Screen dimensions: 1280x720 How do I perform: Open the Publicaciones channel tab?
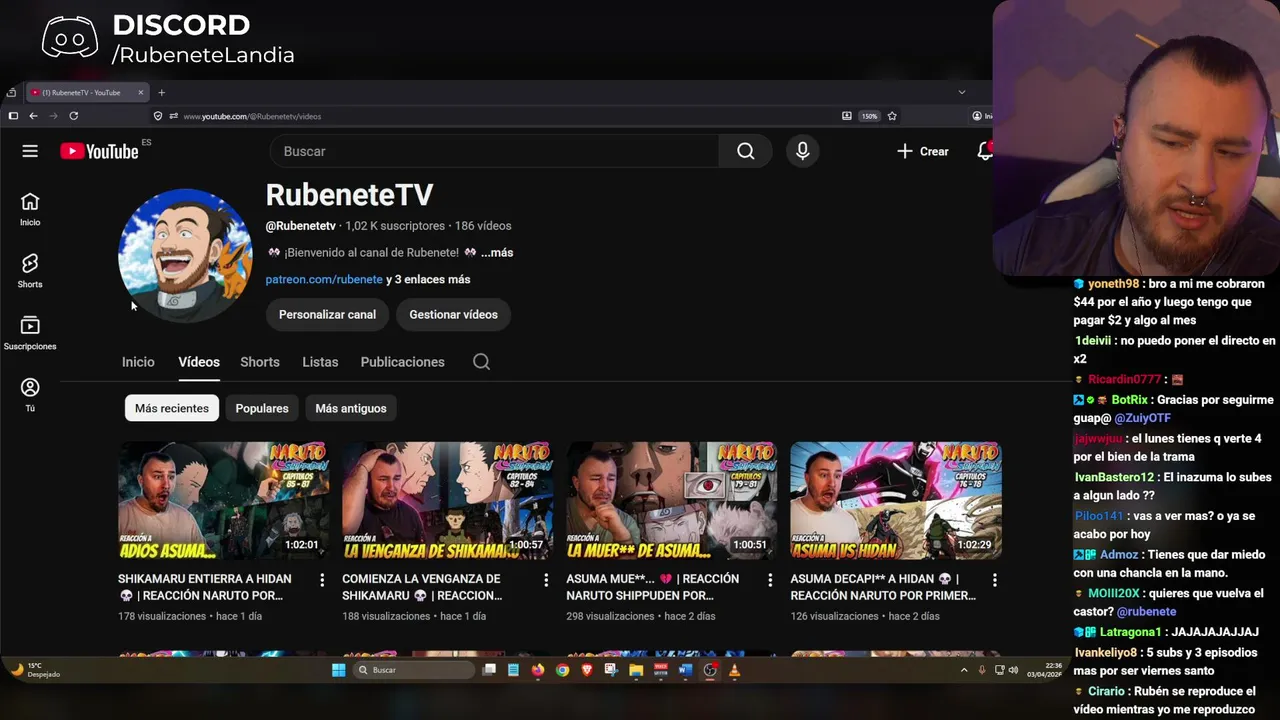point(402,362)
